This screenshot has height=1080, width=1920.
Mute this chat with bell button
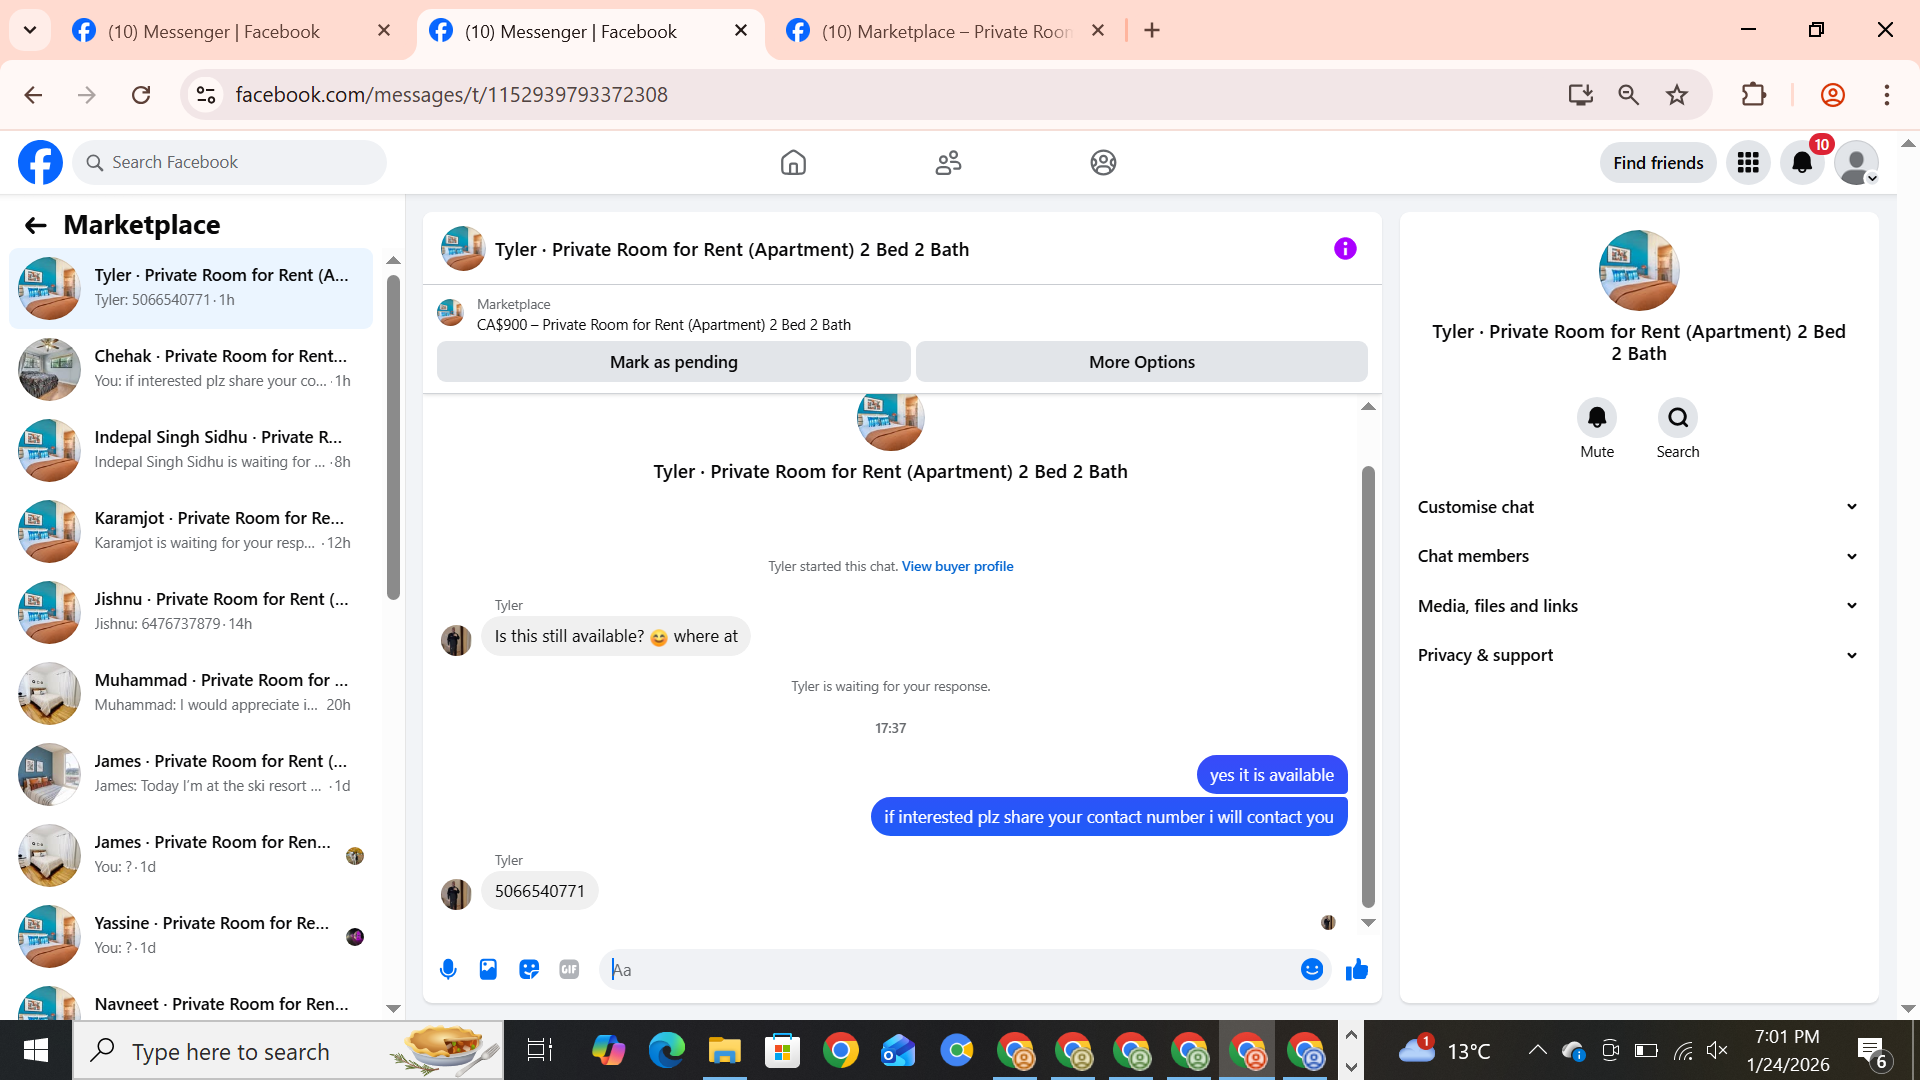click(1597, 418)
